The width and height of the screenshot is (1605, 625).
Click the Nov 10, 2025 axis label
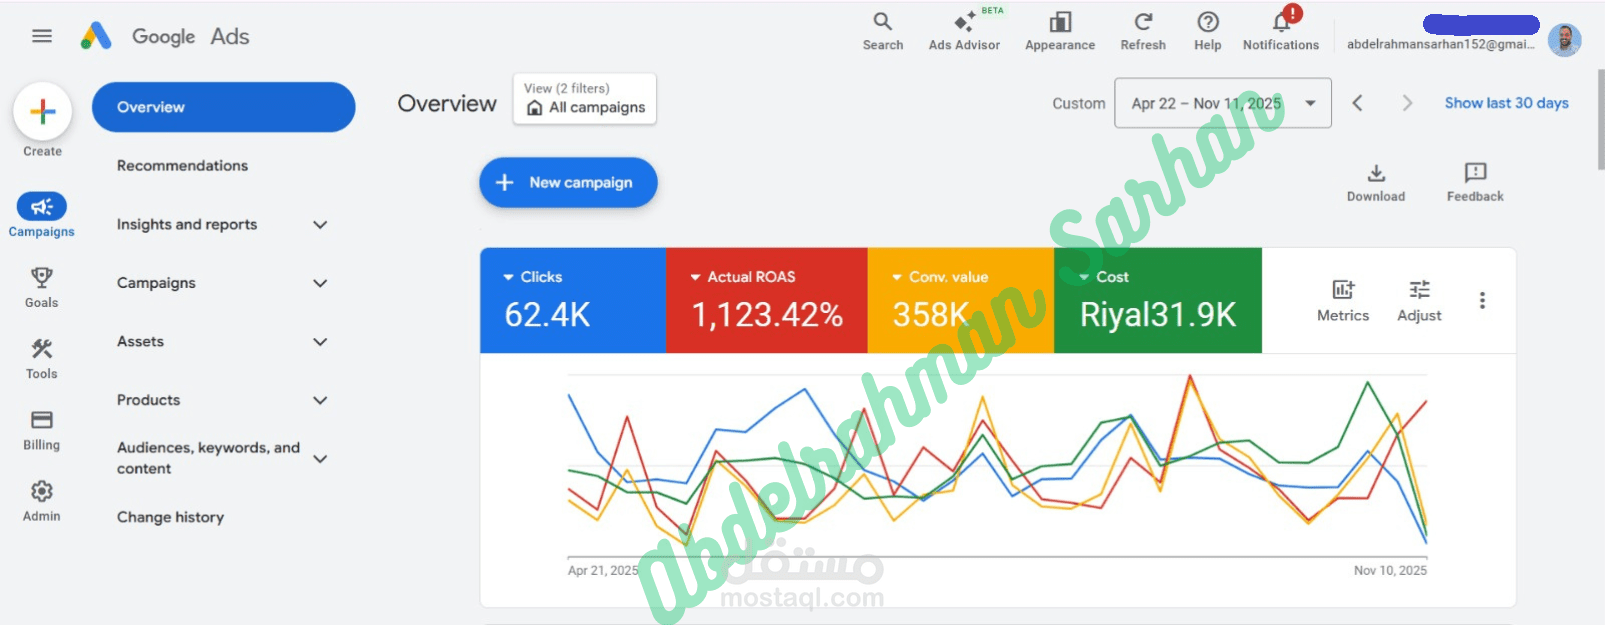[1390, 570]
